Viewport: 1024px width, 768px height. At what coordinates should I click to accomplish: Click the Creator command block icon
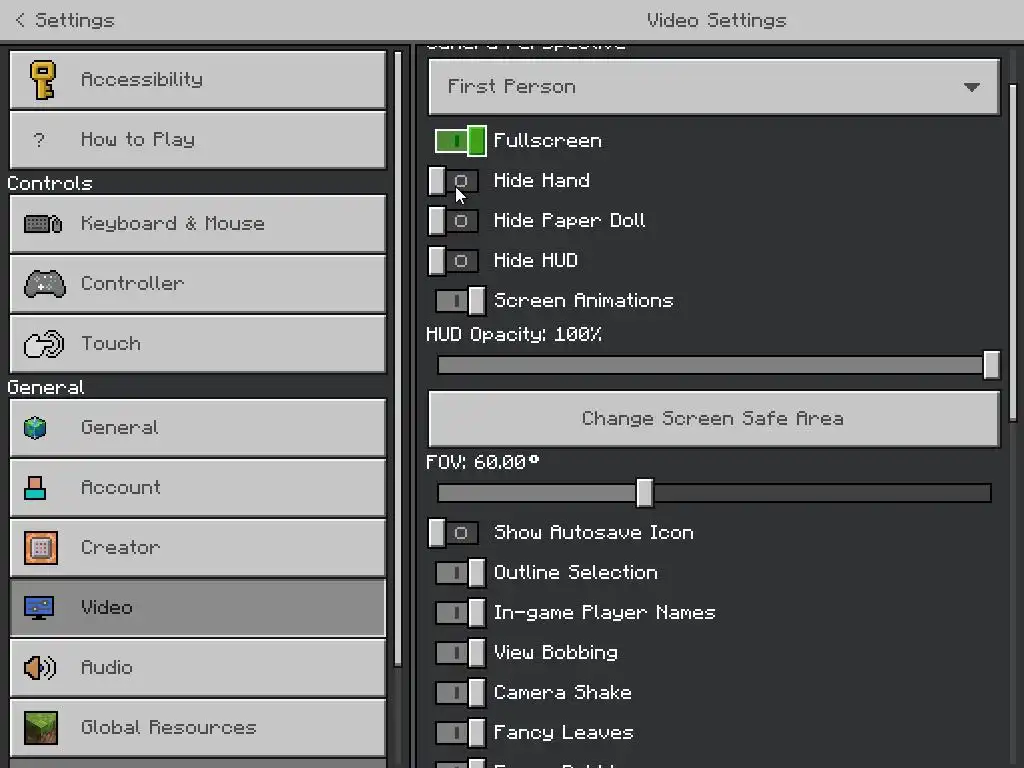(40, 547)
